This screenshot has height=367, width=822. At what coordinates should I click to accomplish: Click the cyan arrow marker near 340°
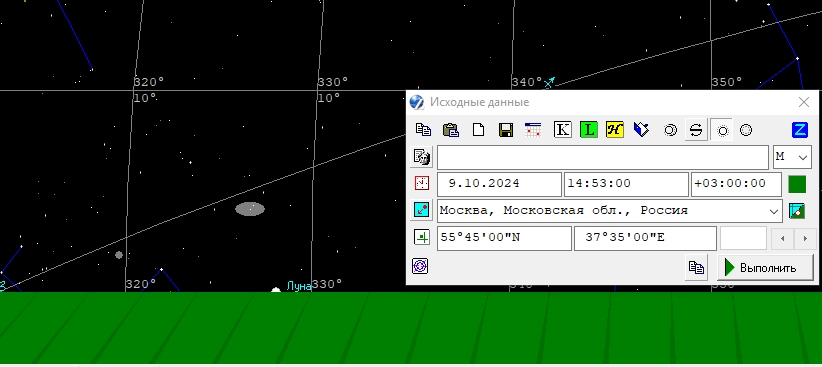pos(549,82)
